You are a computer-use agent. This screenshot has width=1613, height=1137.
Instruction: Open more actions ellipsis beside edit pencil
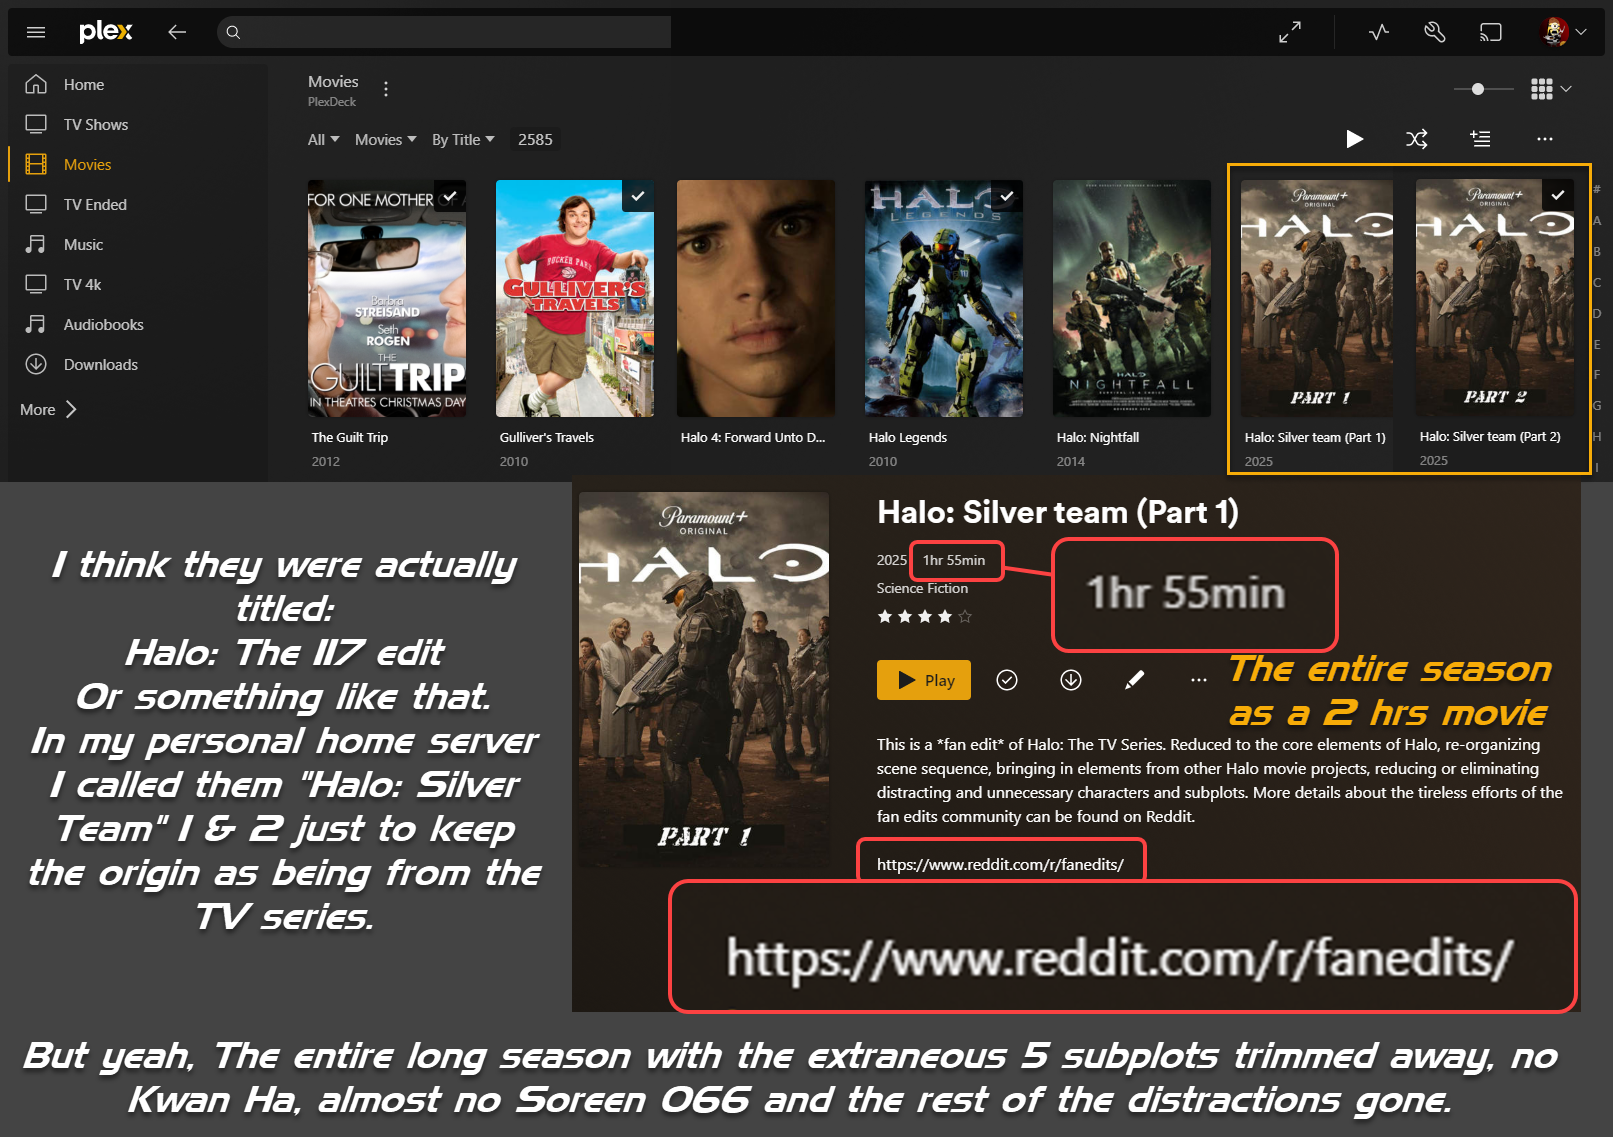[x=1199, y=680]
